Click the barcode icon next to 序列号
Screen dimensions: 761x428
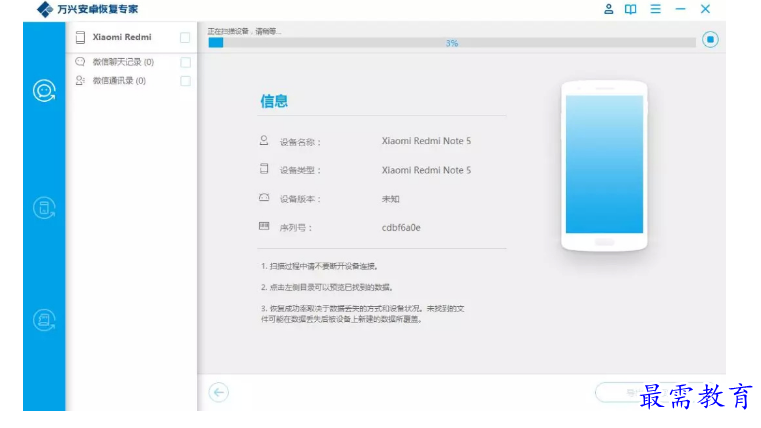(264, 226)
